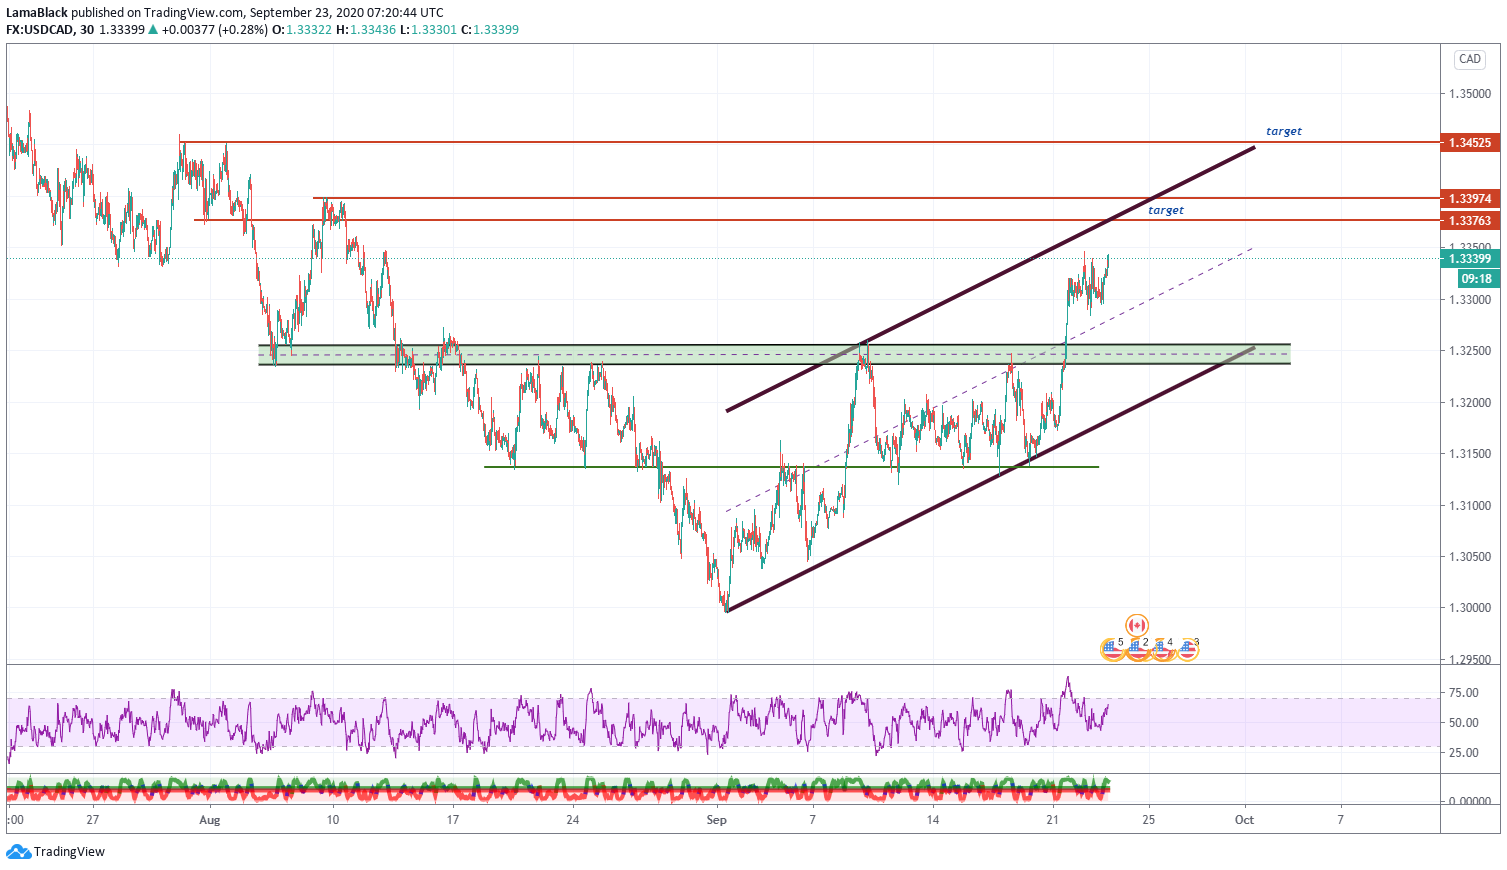Select the 1.33763 red price label
The width and height of the screenshot is (1507, 870).
click(x=1469, y=221)
